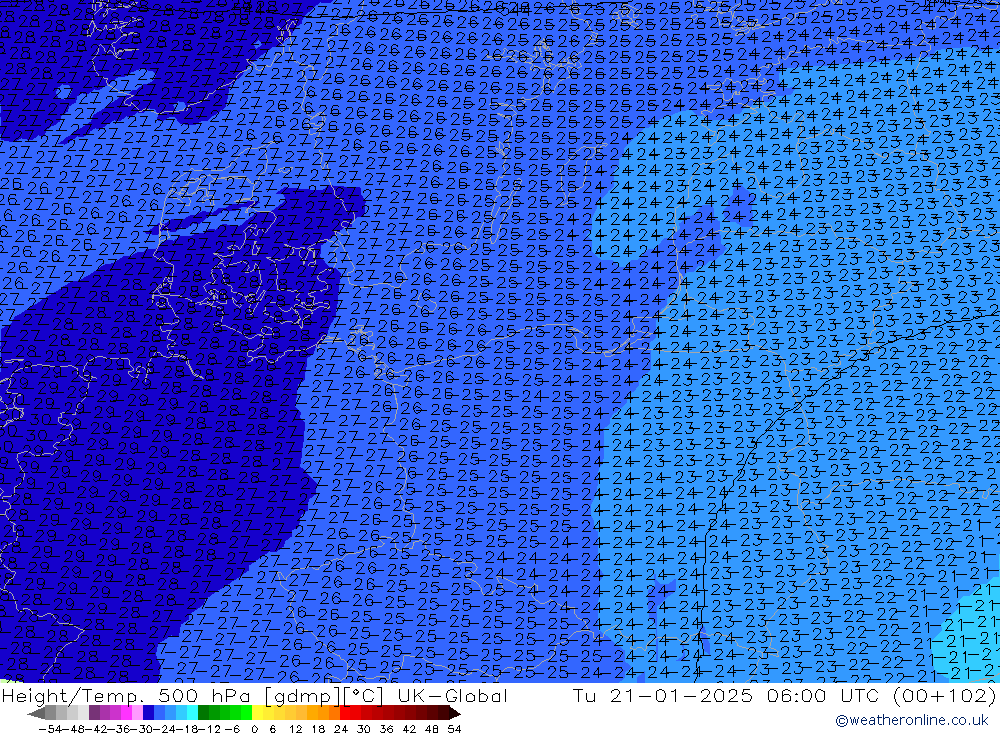1000x733 pixels.
Task: Pick the bright magenta legend swatch
Action: [126, 714]
